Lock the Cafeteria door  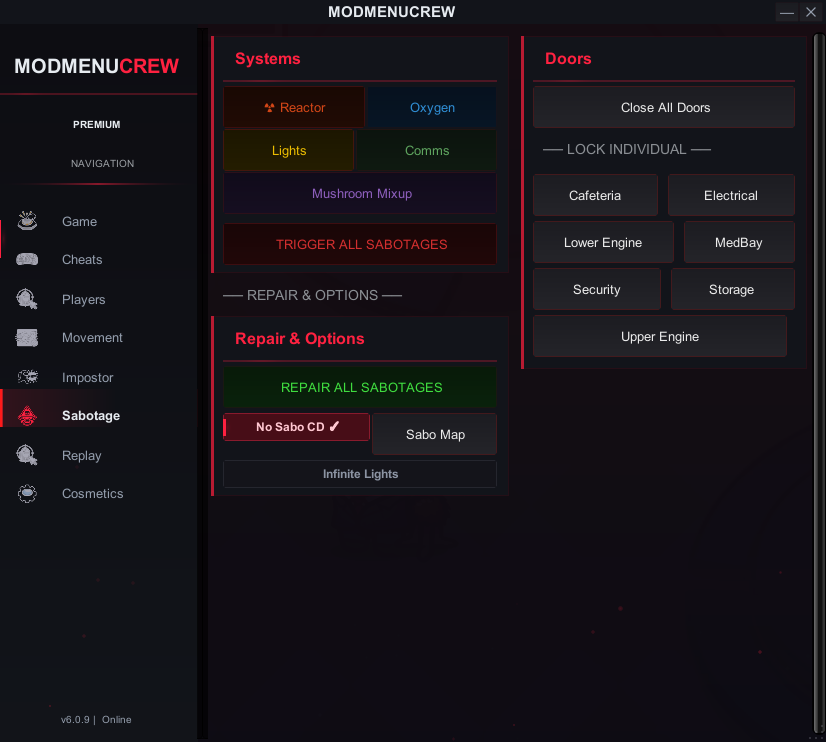point(595,194)
